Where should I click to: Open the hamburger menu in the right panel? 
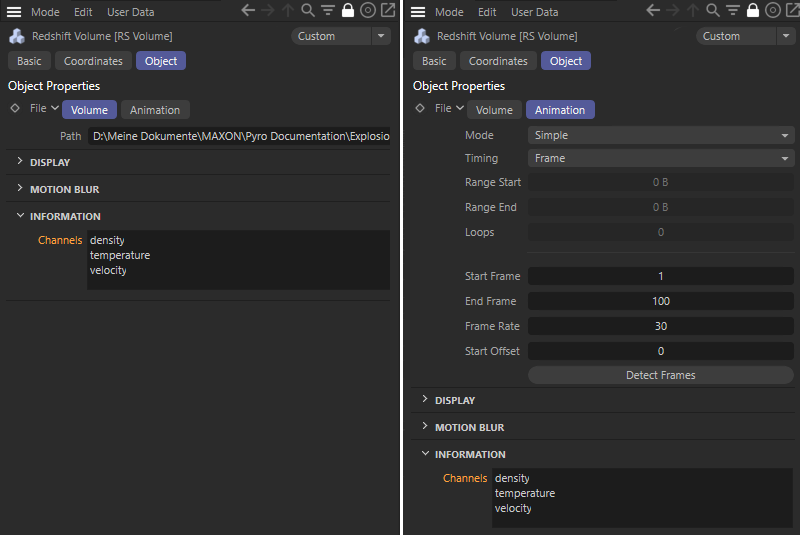click(x=419, y=12)
